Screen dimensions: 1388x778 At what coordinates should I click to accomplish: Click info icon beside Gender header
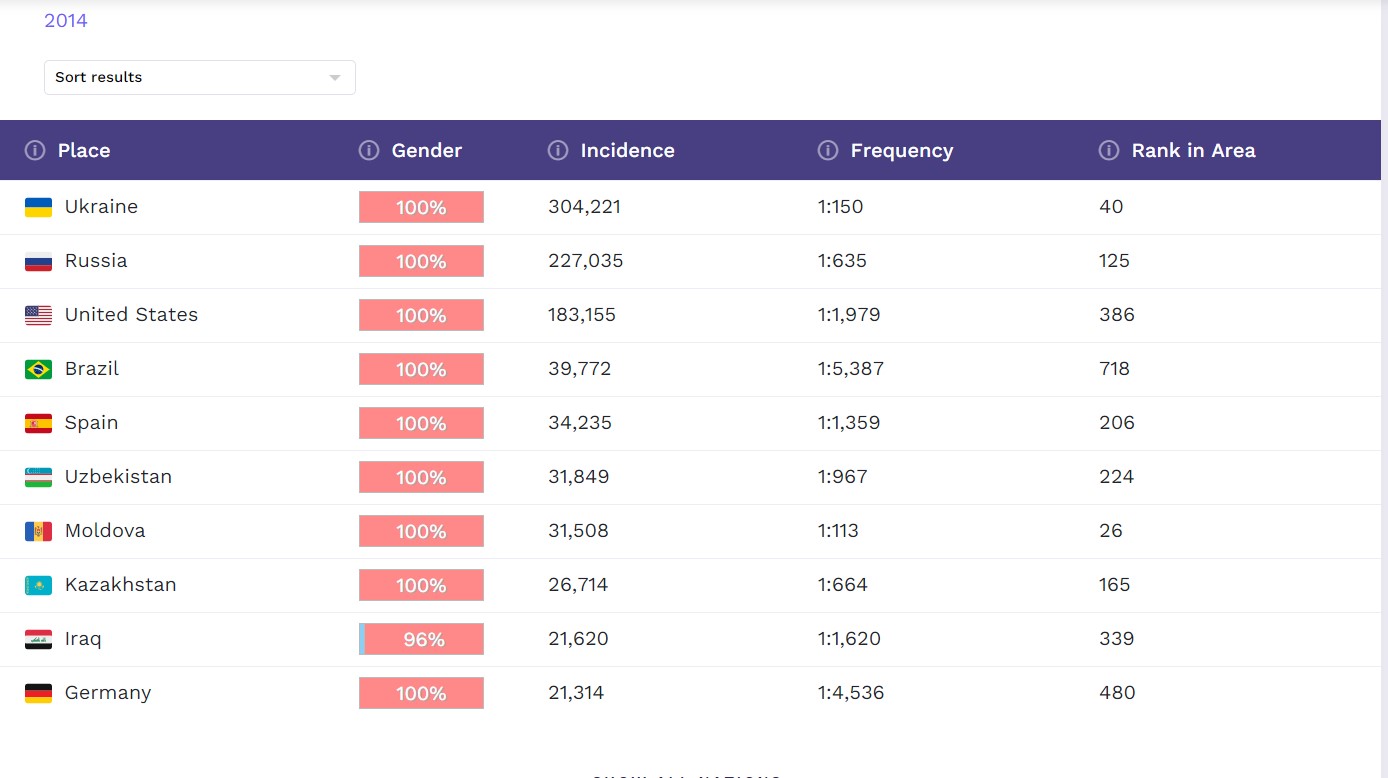[369, 150]
